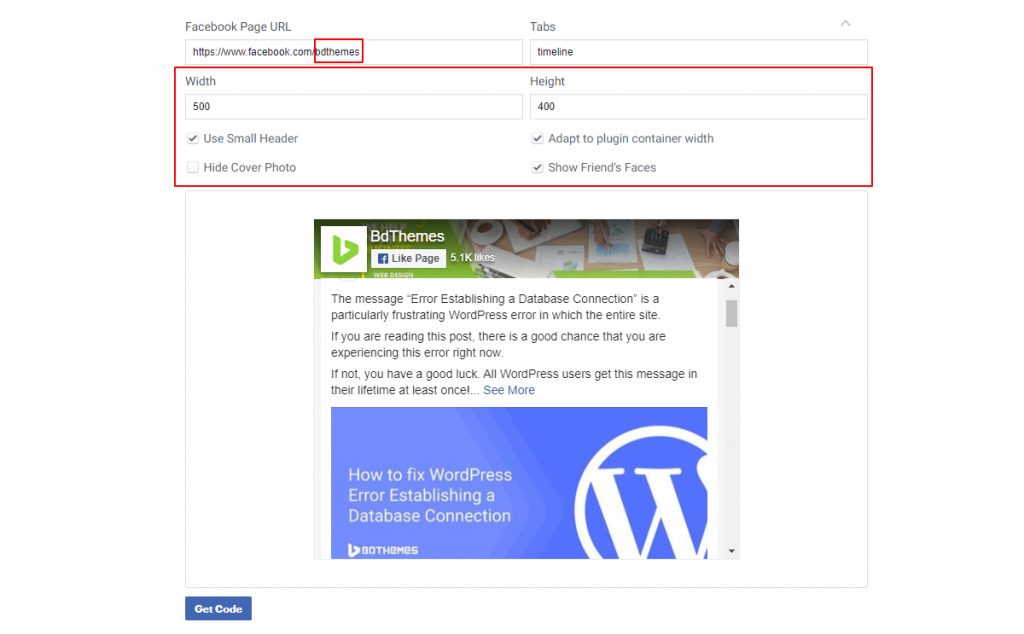The width and height of the screenshot is (1024, 634).
Task: Click the preview scrollbar down arrow
Action: [x=732, y=551]
